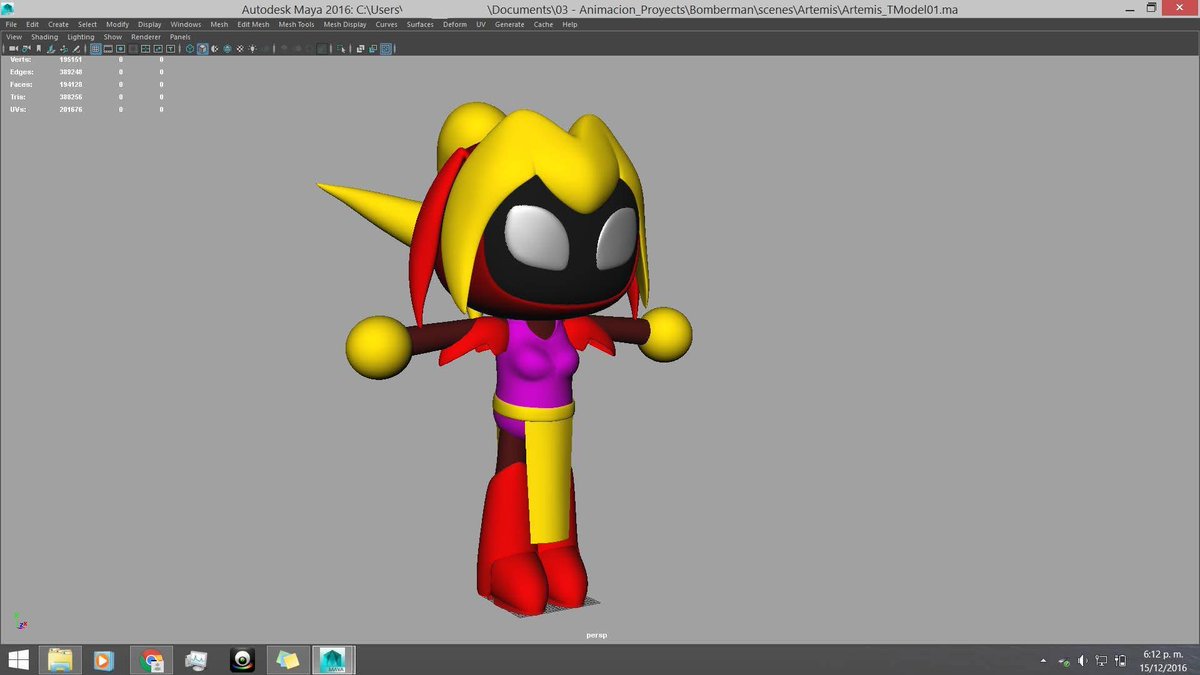Open the Generate menu
This screenshot has height=675, width=1200.
point(509,24)
